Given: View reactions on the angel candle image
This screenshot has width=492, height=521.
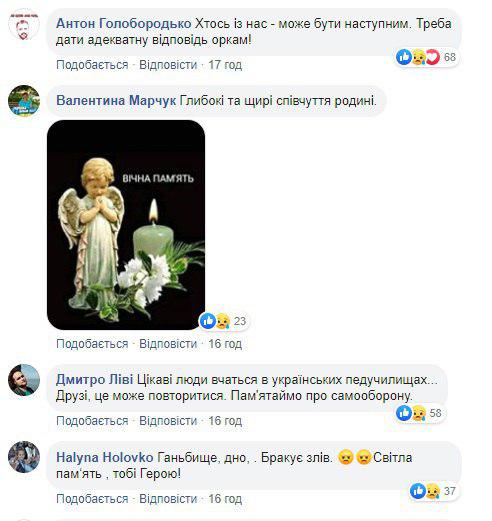Looking at the screenshot, I should [223, 321].
